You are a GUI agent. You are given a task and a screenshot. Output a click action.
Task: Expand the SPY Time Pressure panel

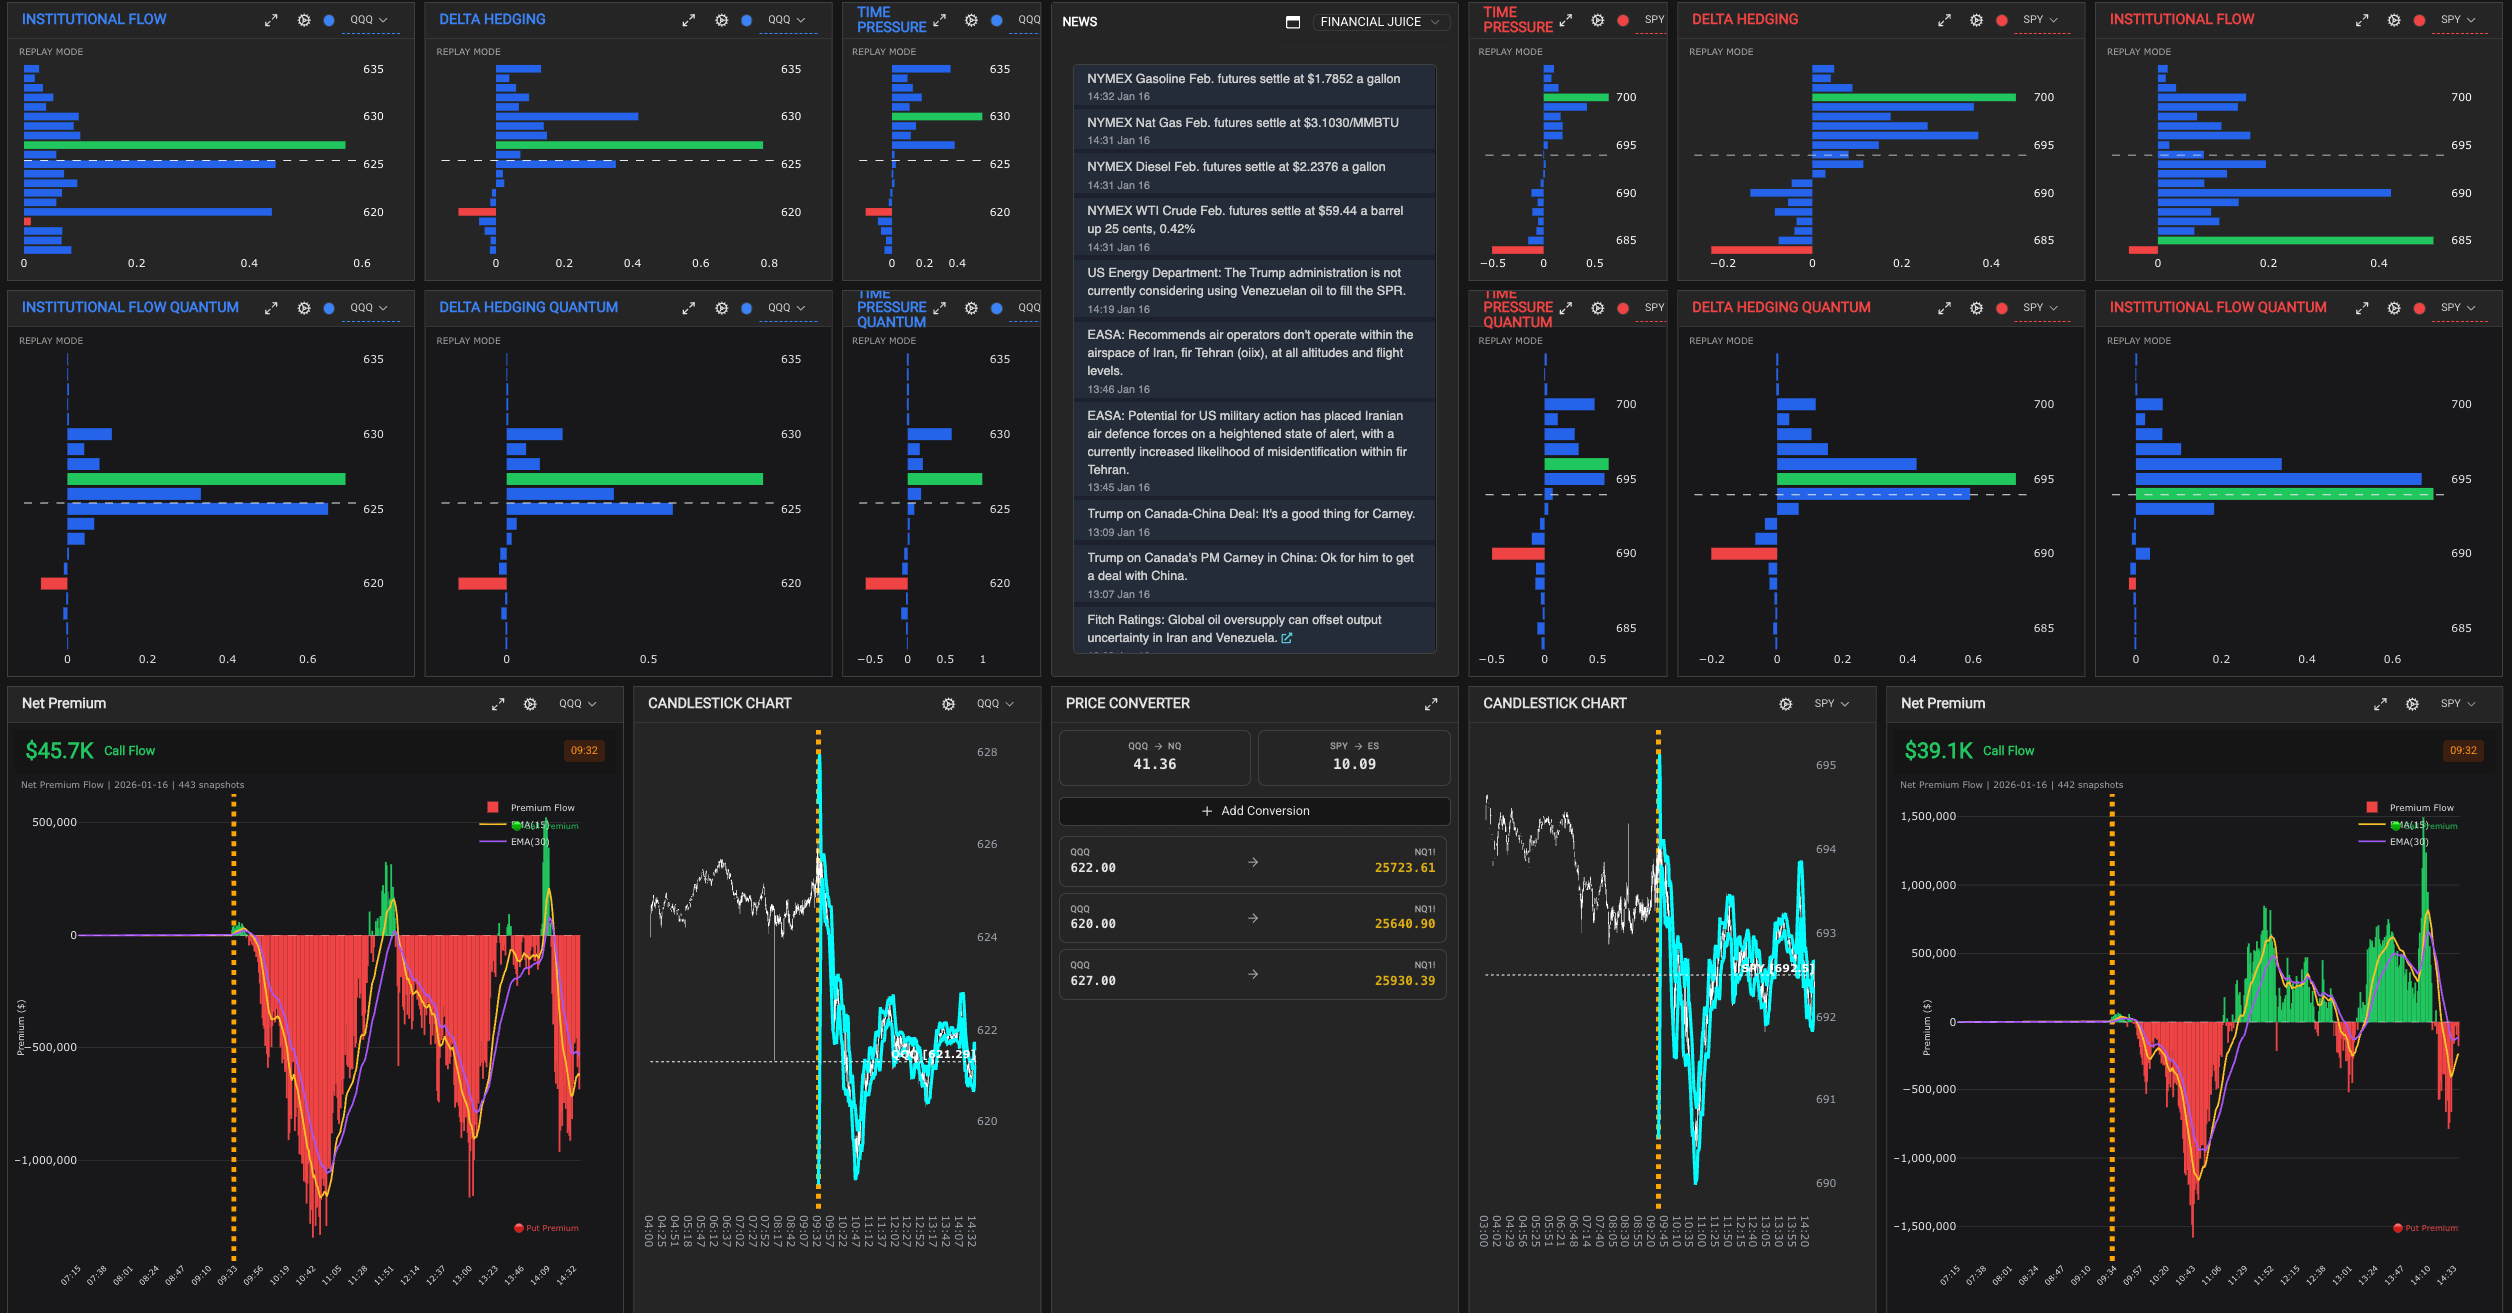(x=1566, y=20)
